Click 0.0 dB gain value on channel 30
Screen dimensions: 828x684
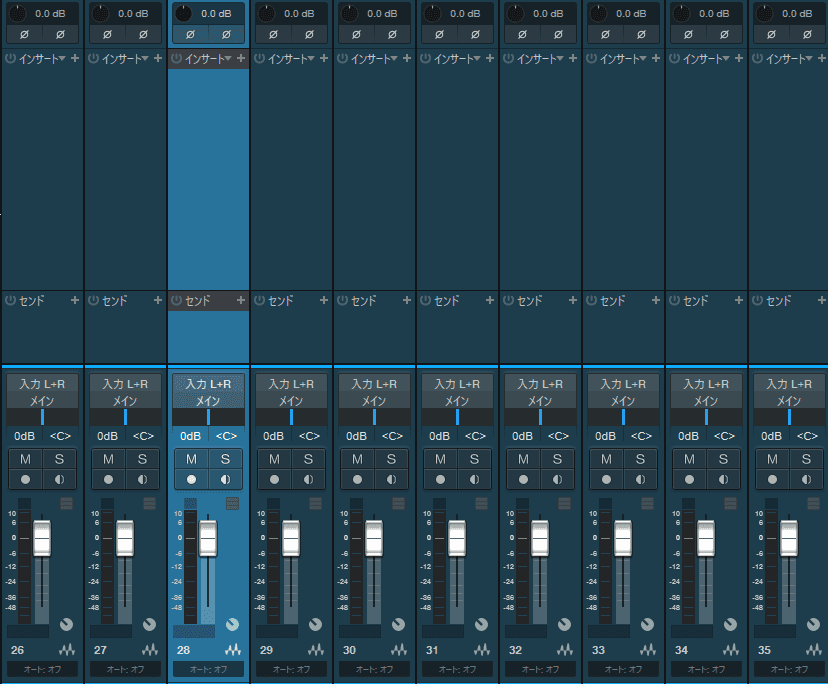pos(382,14)
